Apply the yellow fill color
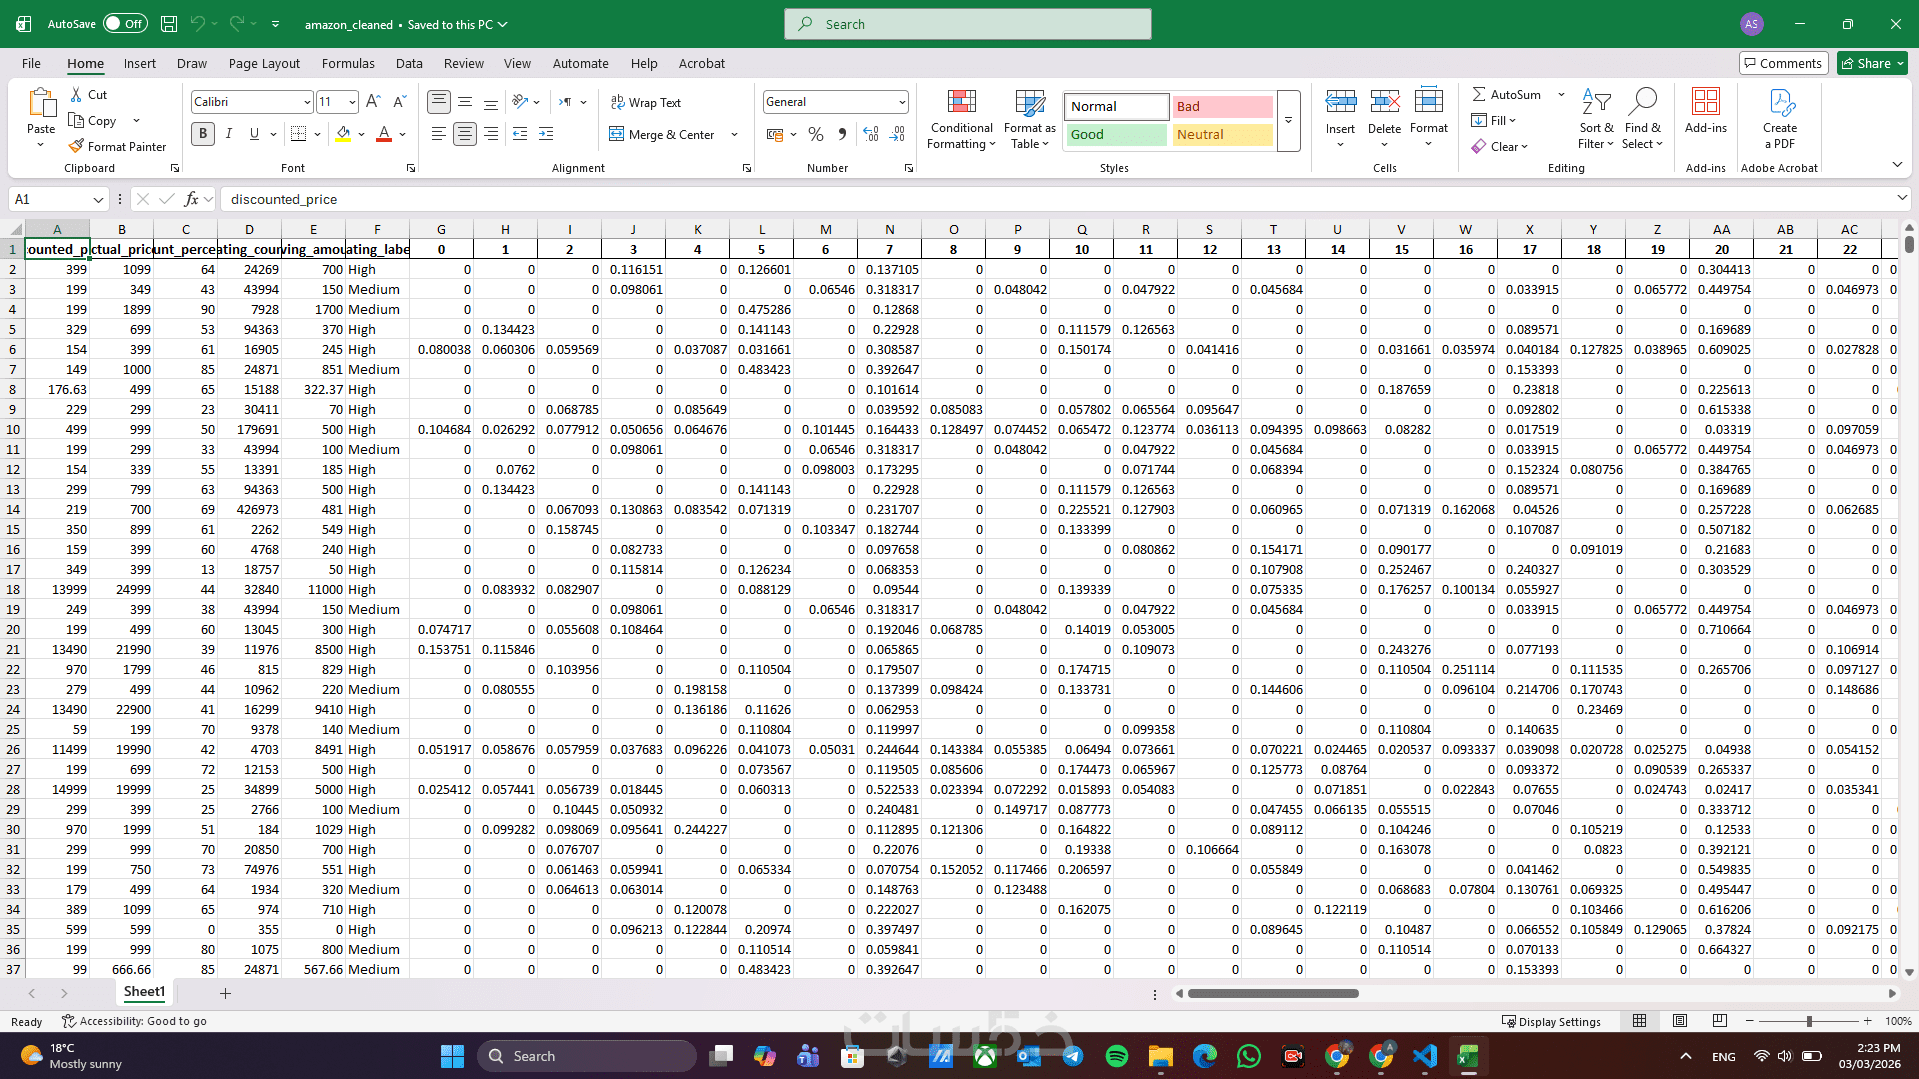The width and height of the screenshot is (1919, 1079). 344,134
